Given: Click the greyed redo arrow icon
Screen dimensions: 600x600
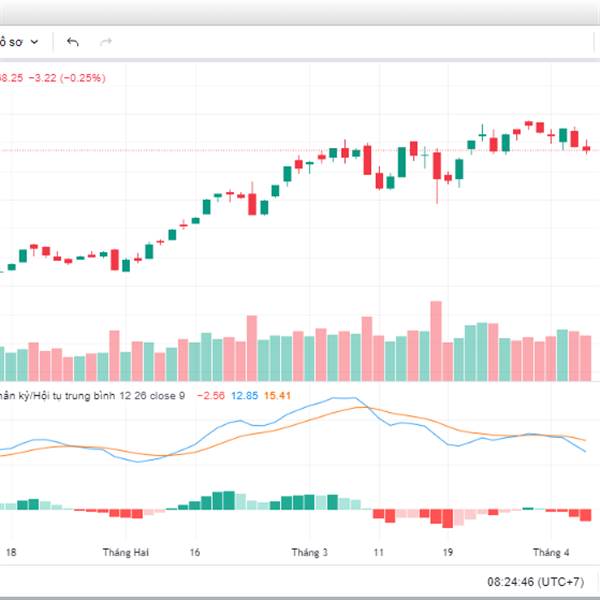Looking at the screenshot, I should pos(106,42).
